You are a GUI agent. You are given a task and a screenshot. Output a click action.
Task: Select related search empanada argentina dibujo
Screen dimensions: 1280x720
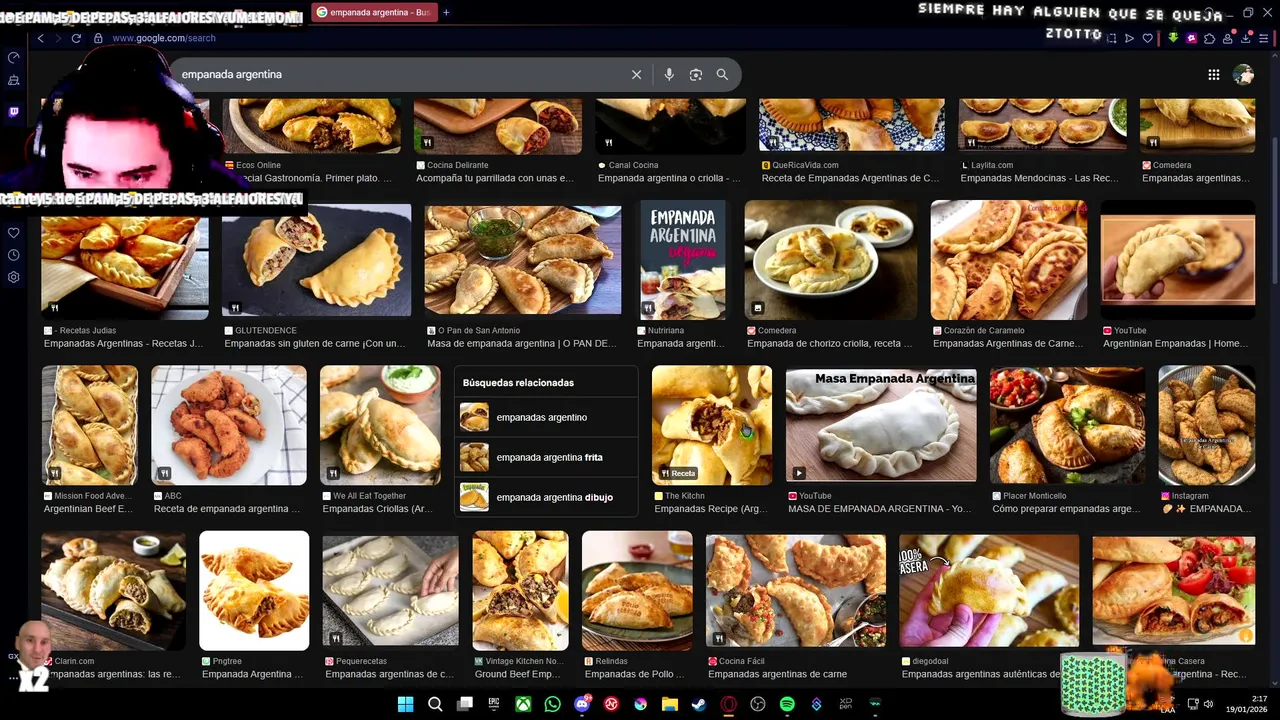(546, 497)
